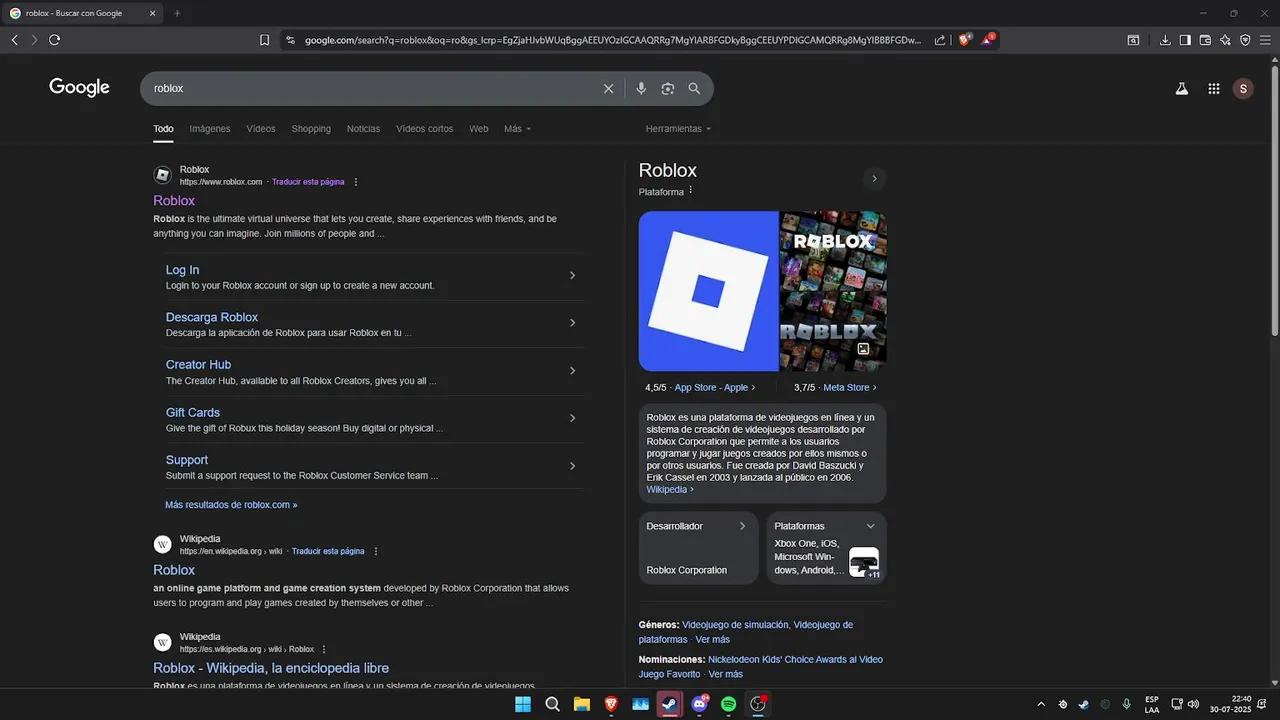This screenshot has width=1280, height=720.
Task: Open Brave Shields lion icon
Action: (965, 40)
